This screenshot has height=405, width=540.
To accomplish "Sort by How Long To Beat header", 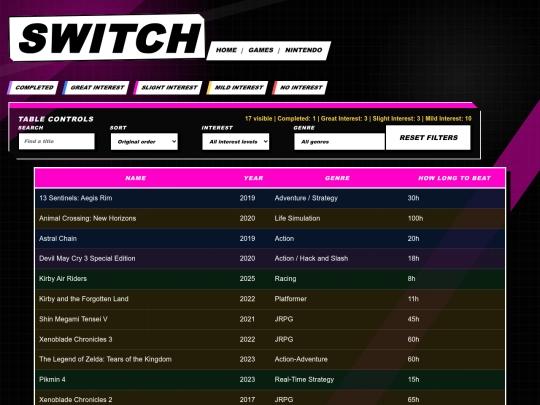I will click(x=454, y=178).
